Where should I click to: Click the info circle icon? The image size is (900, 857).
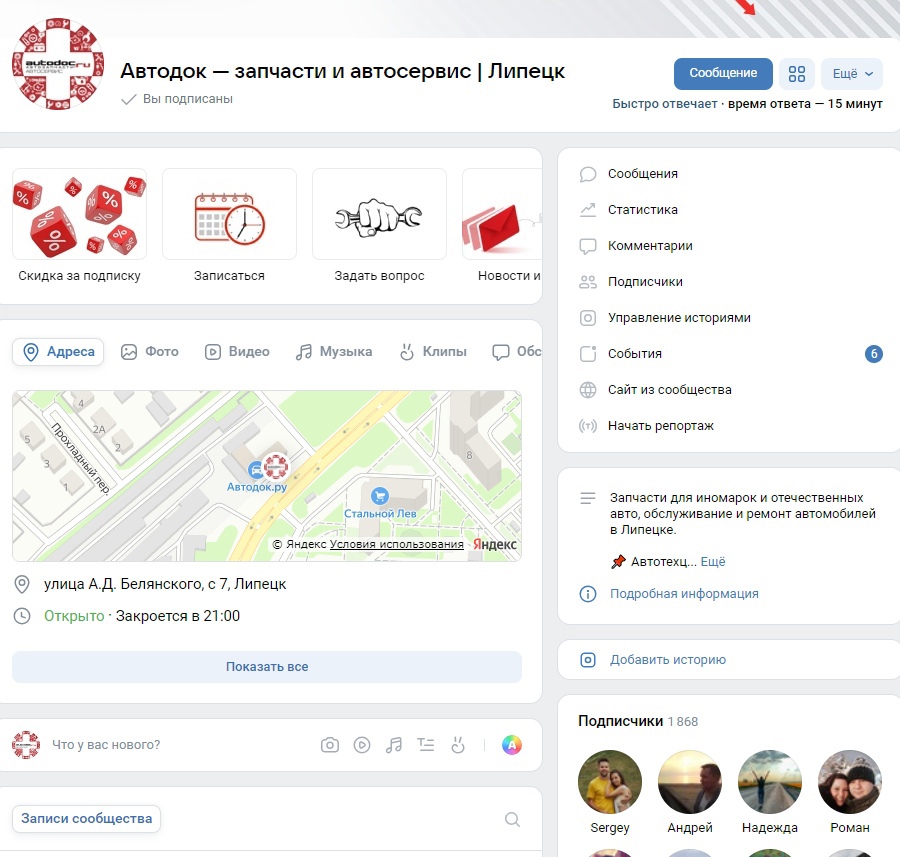pyautogui.click(x=588, y=594)
